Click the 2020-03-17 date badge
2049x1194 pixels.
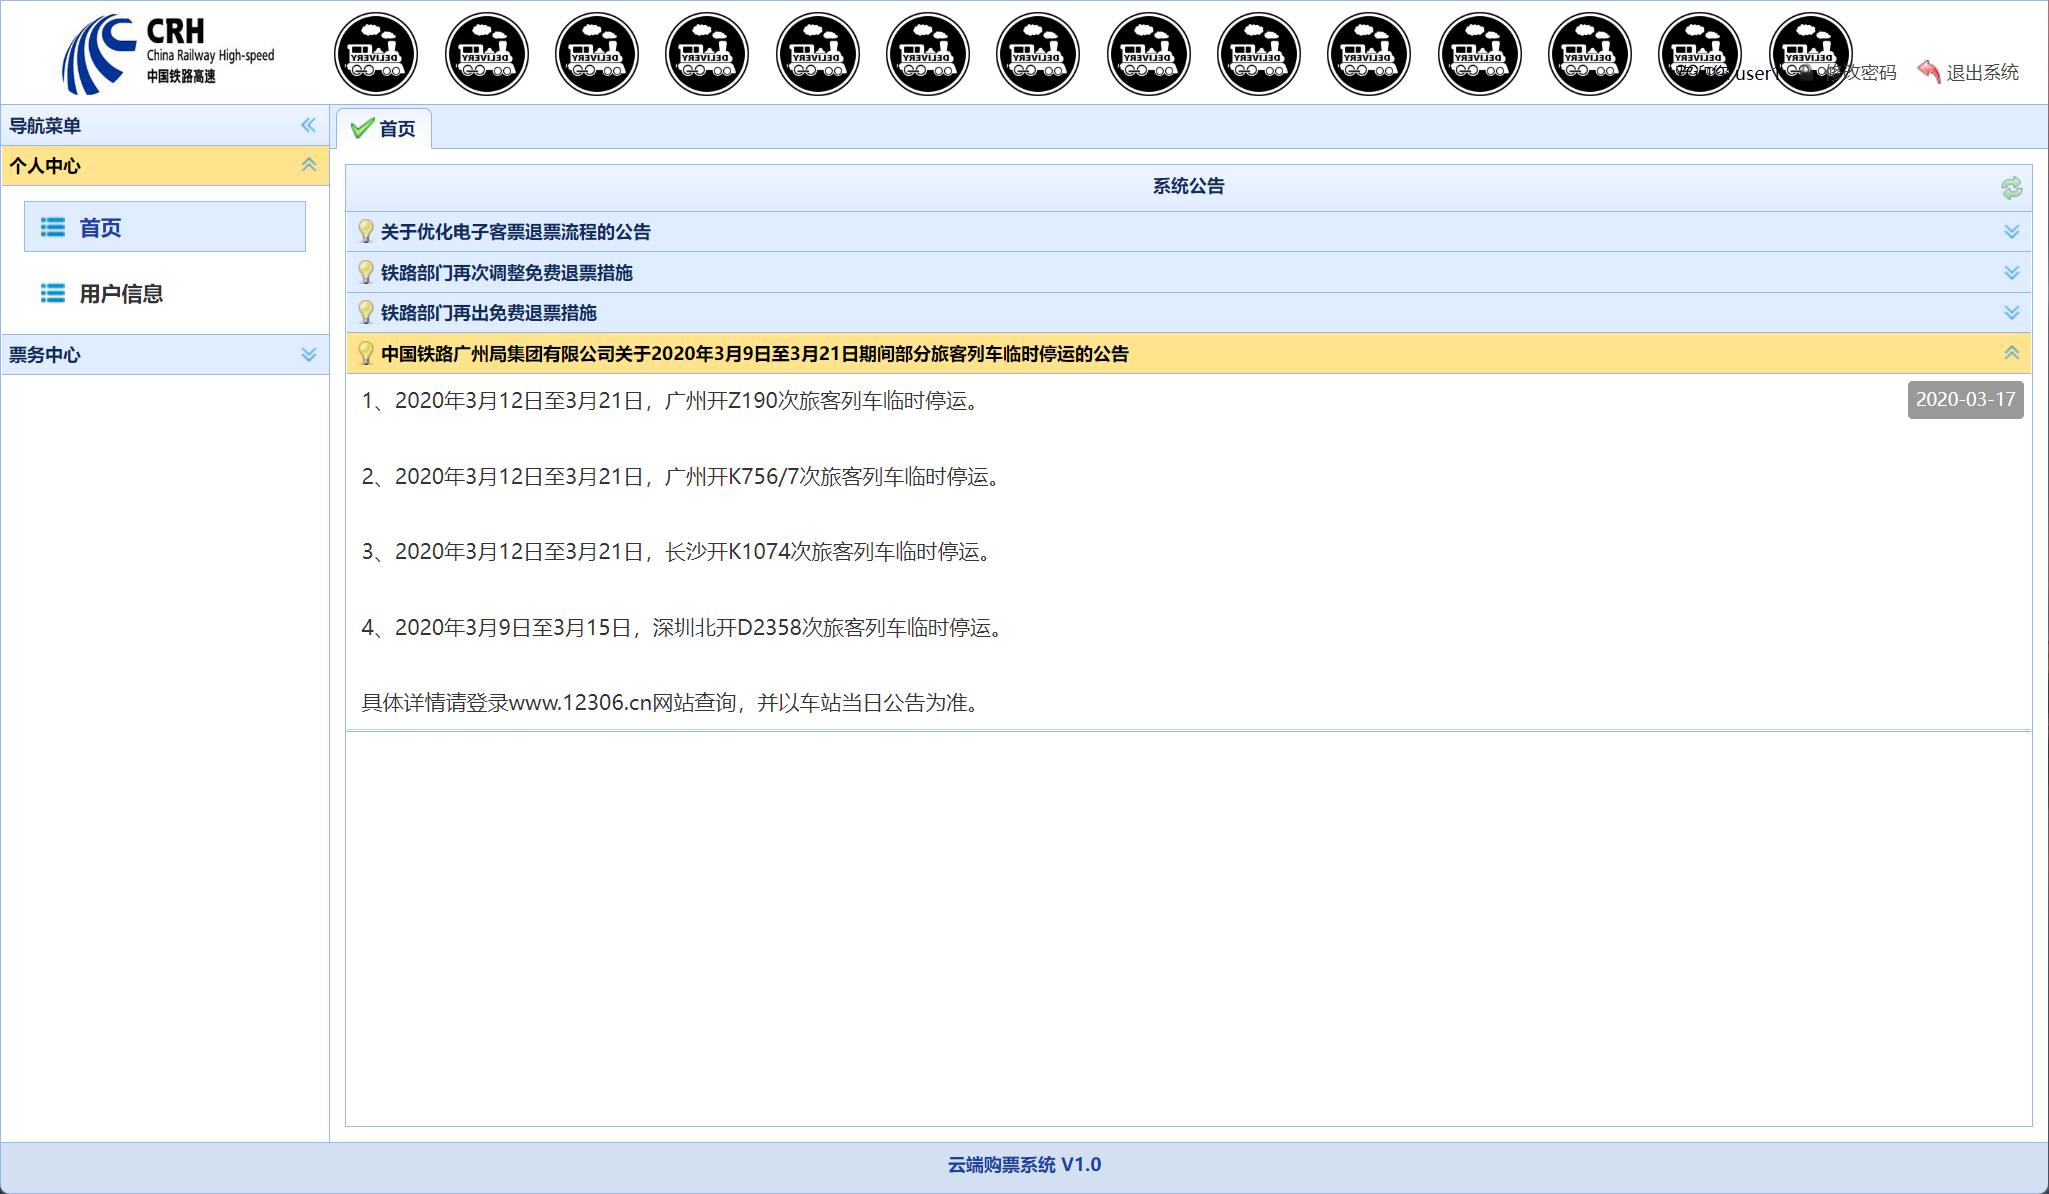(x=1964, y=399)
